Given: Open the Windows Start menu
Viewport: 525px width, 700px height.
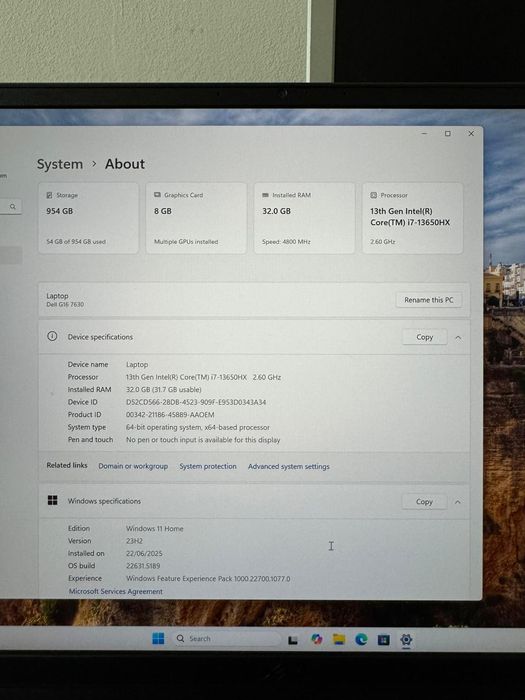Looking at the screenshot, I should [x=158, y=638].
